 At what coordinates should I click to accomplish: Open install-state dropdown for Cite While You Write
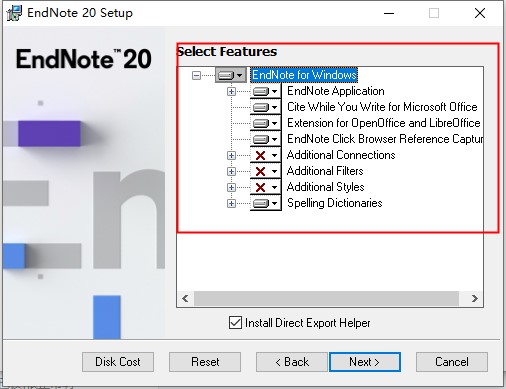[266, 107]
